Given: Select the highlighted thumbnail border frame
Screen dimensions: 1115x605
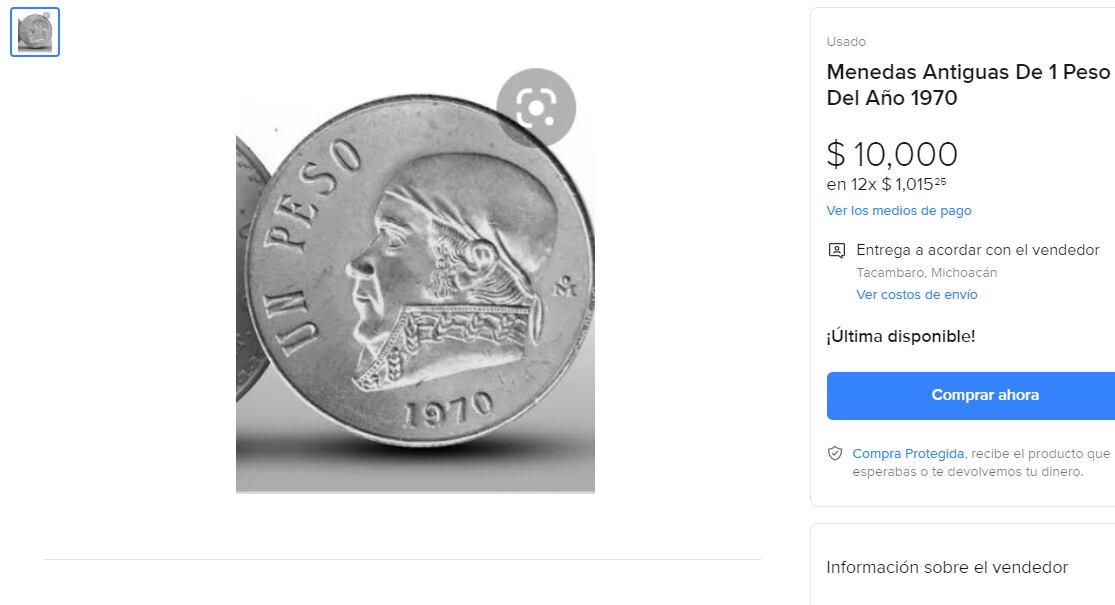Looking at the screenshot, I should pyautogui.click(x=34, y=31).
